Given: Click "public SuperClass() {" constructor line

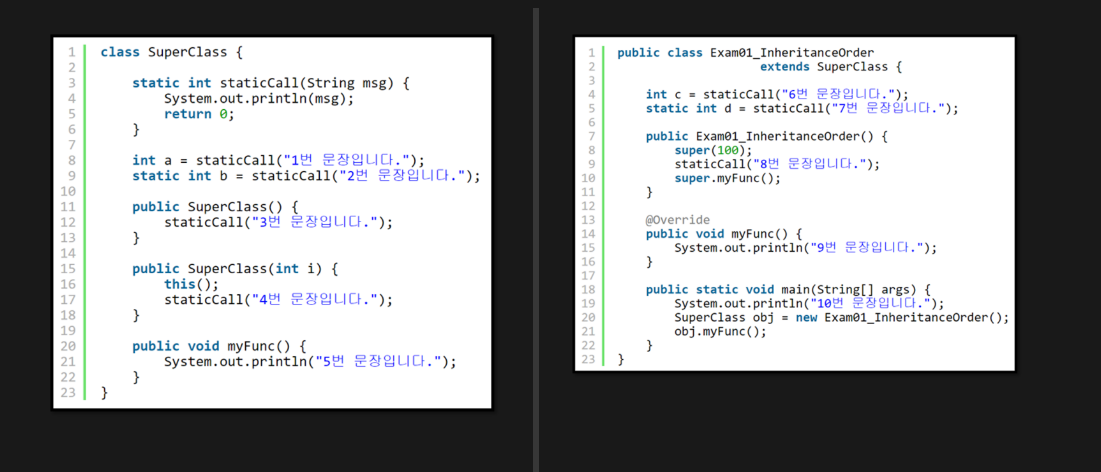Looking at the screenshot, I should tap(216, 206).
